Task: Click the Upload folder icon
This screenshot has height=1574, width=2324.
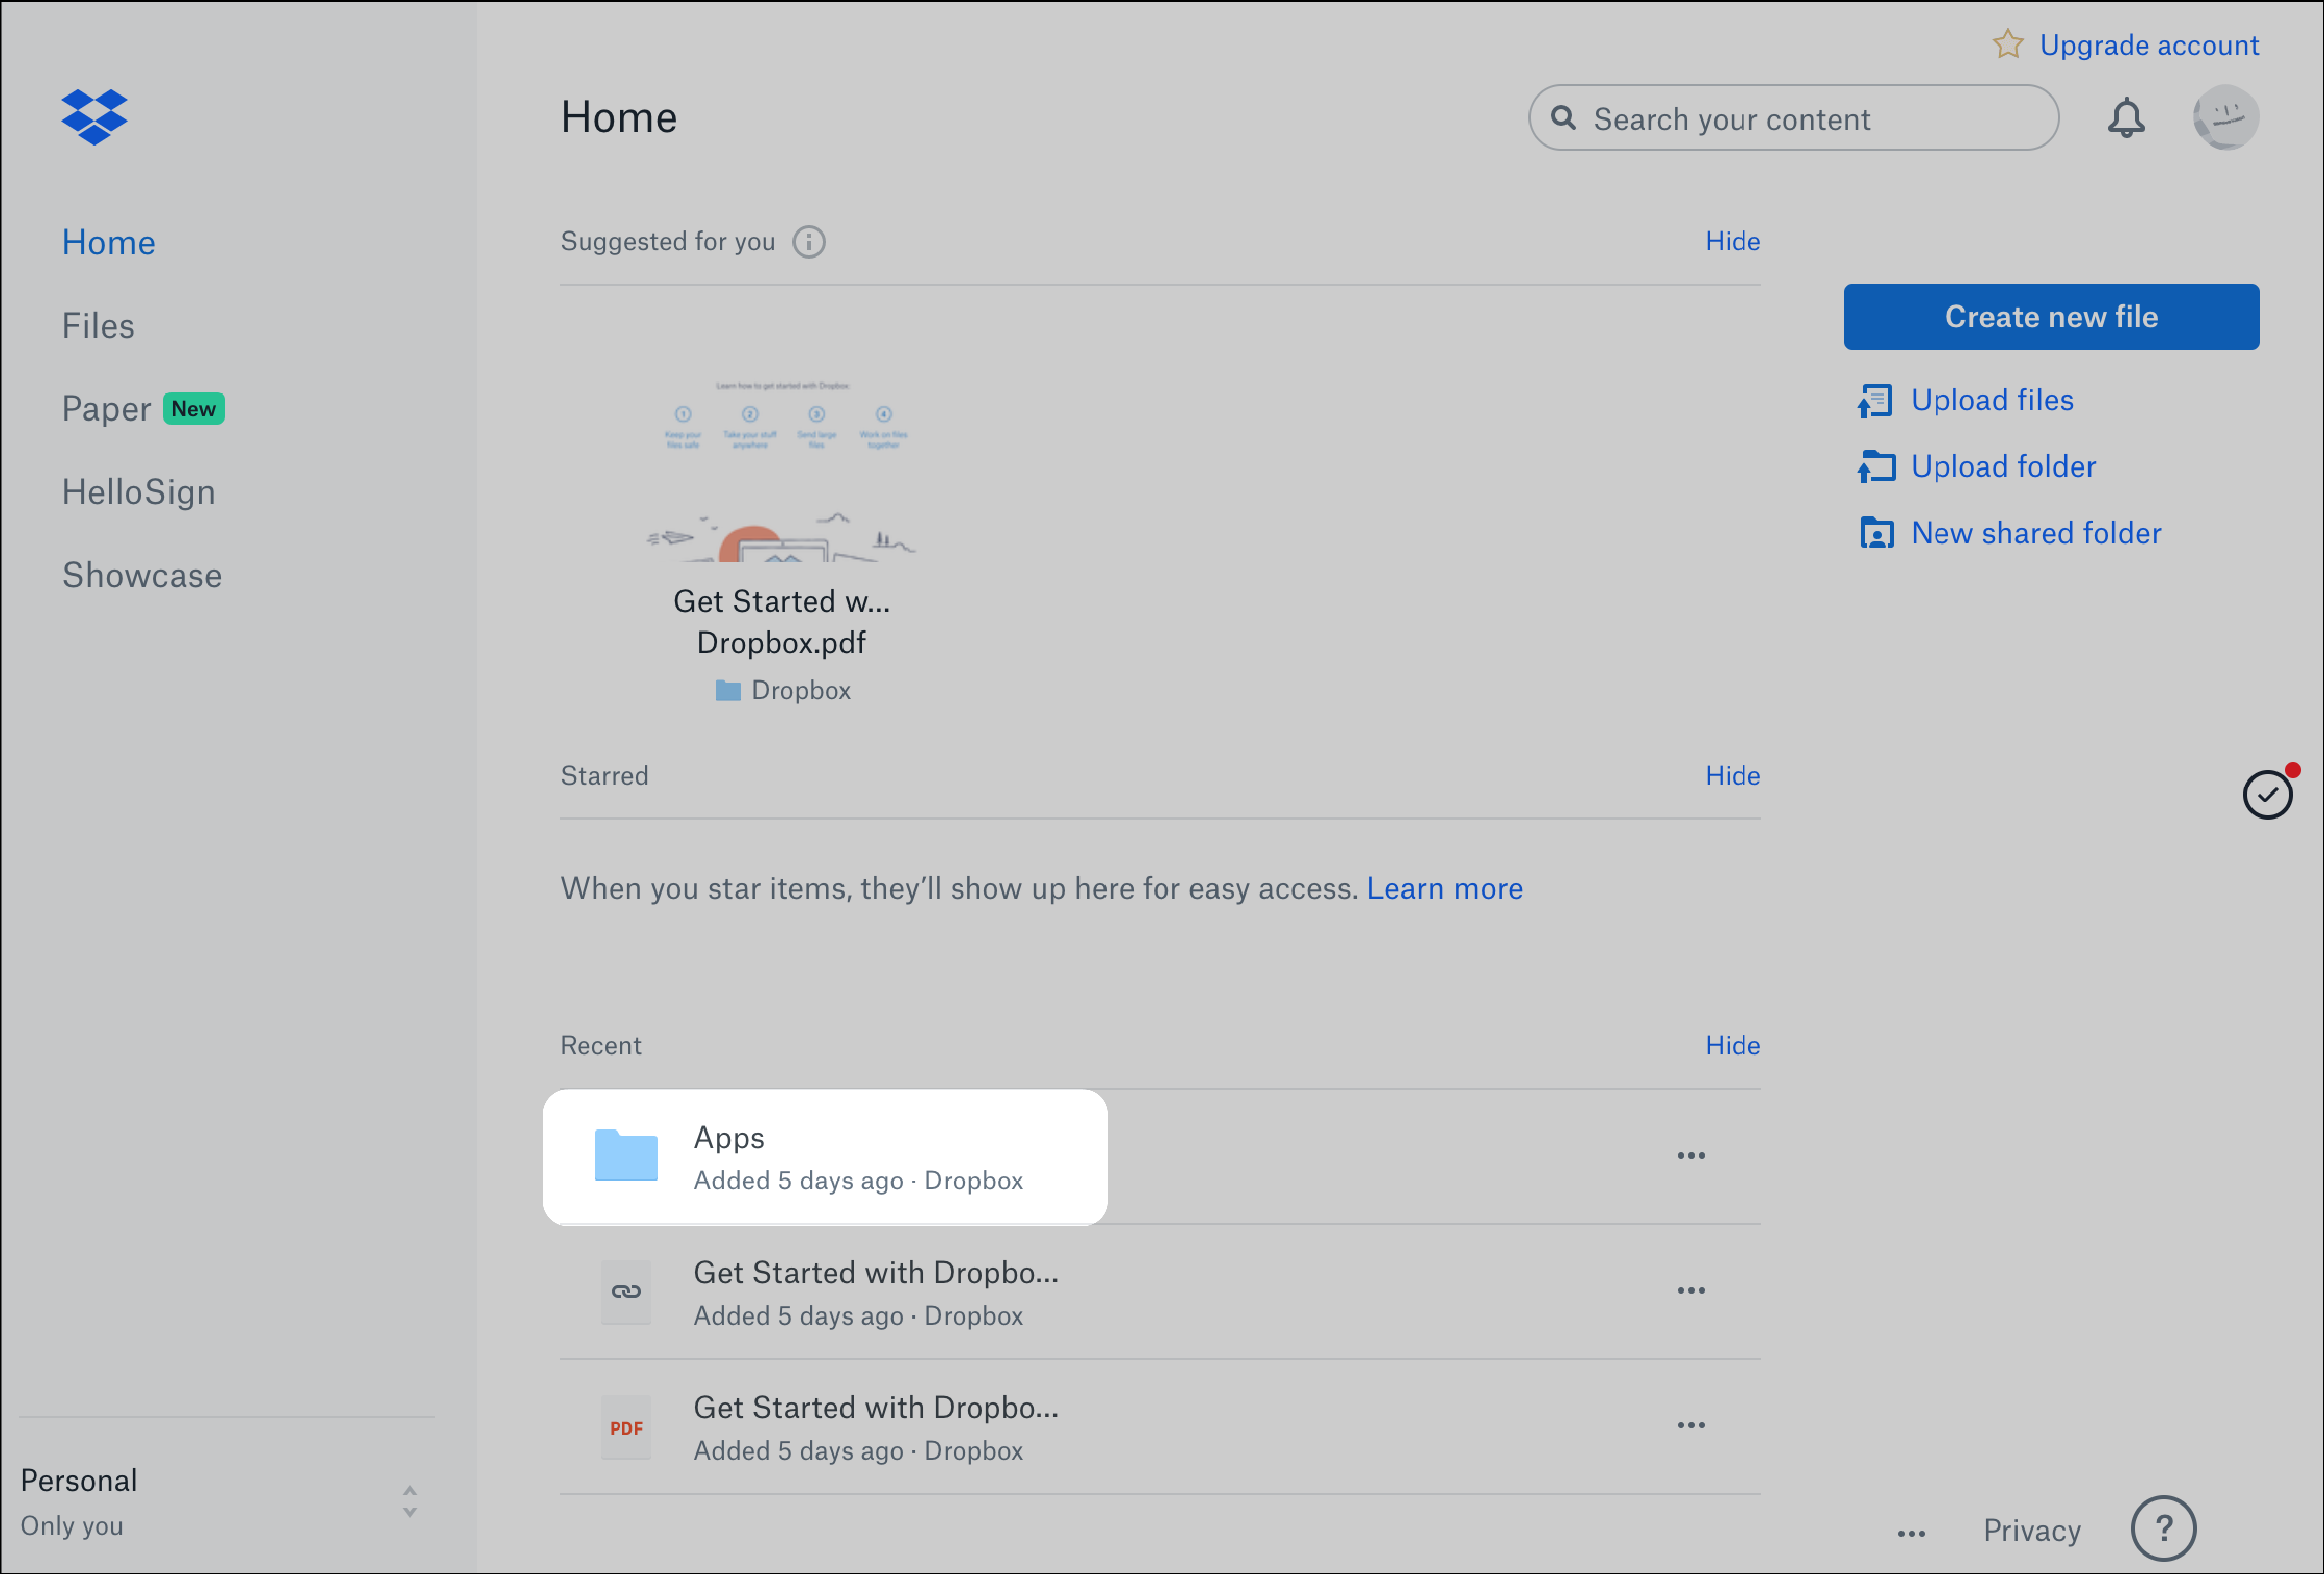Action: pos(1876,465)
